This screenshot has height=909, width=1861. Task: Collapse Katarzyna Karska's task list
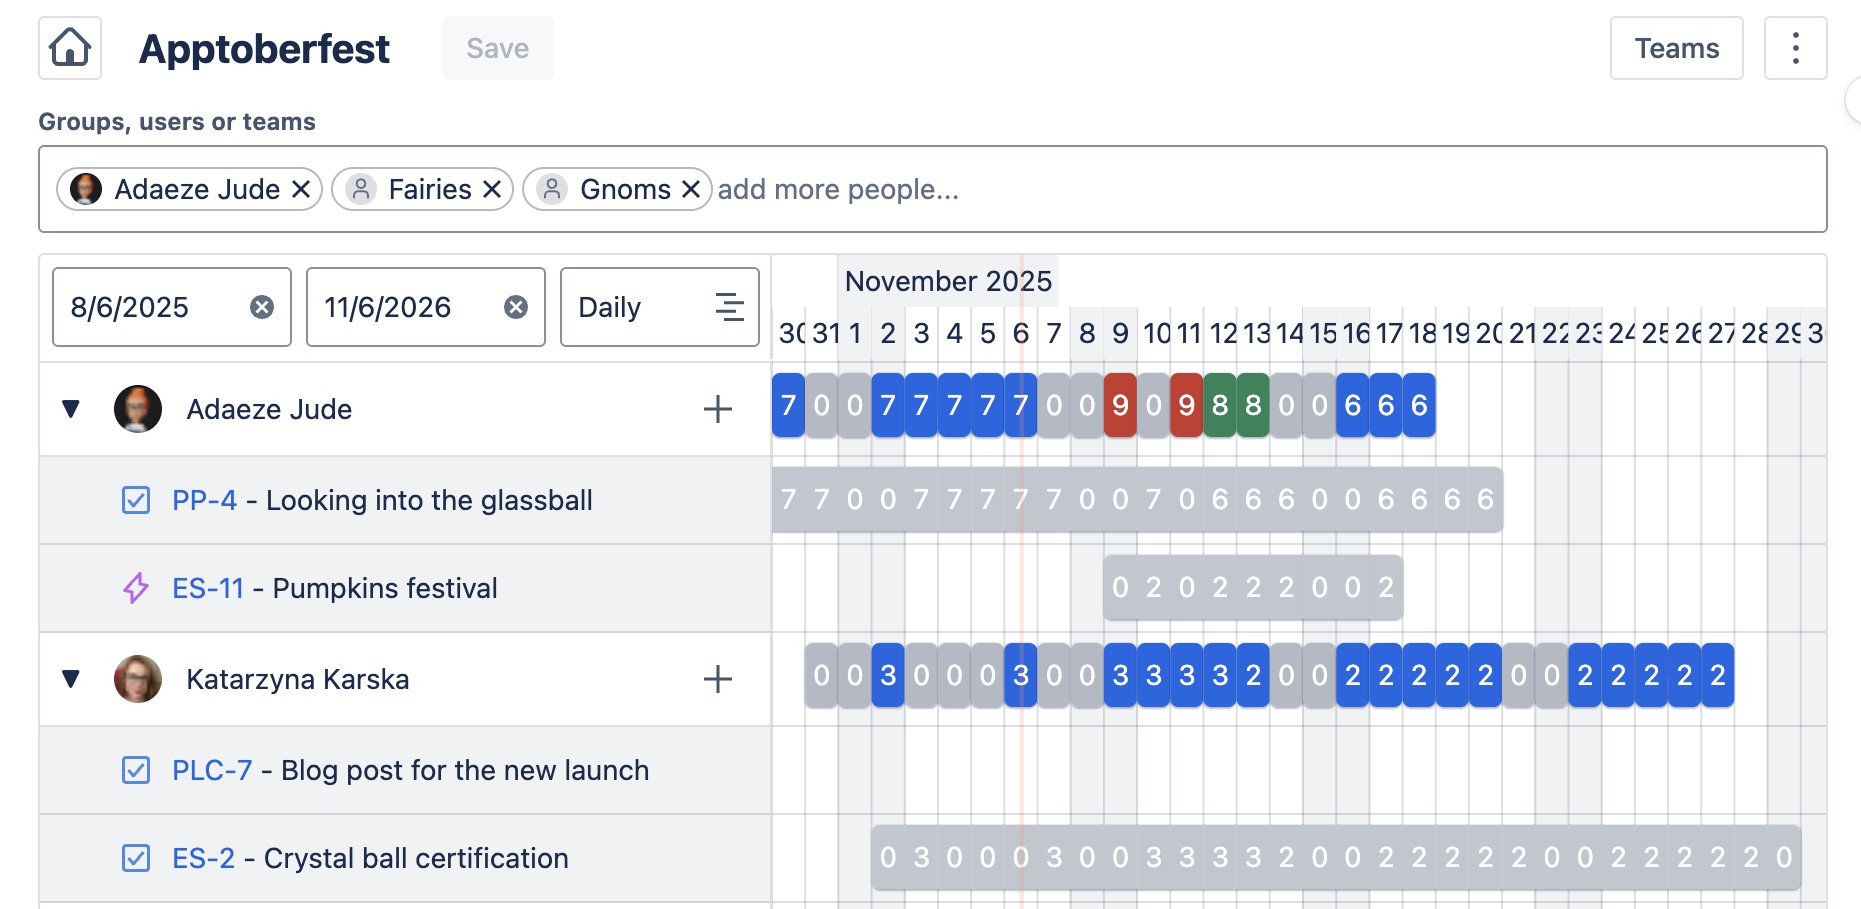pos(71,679)
